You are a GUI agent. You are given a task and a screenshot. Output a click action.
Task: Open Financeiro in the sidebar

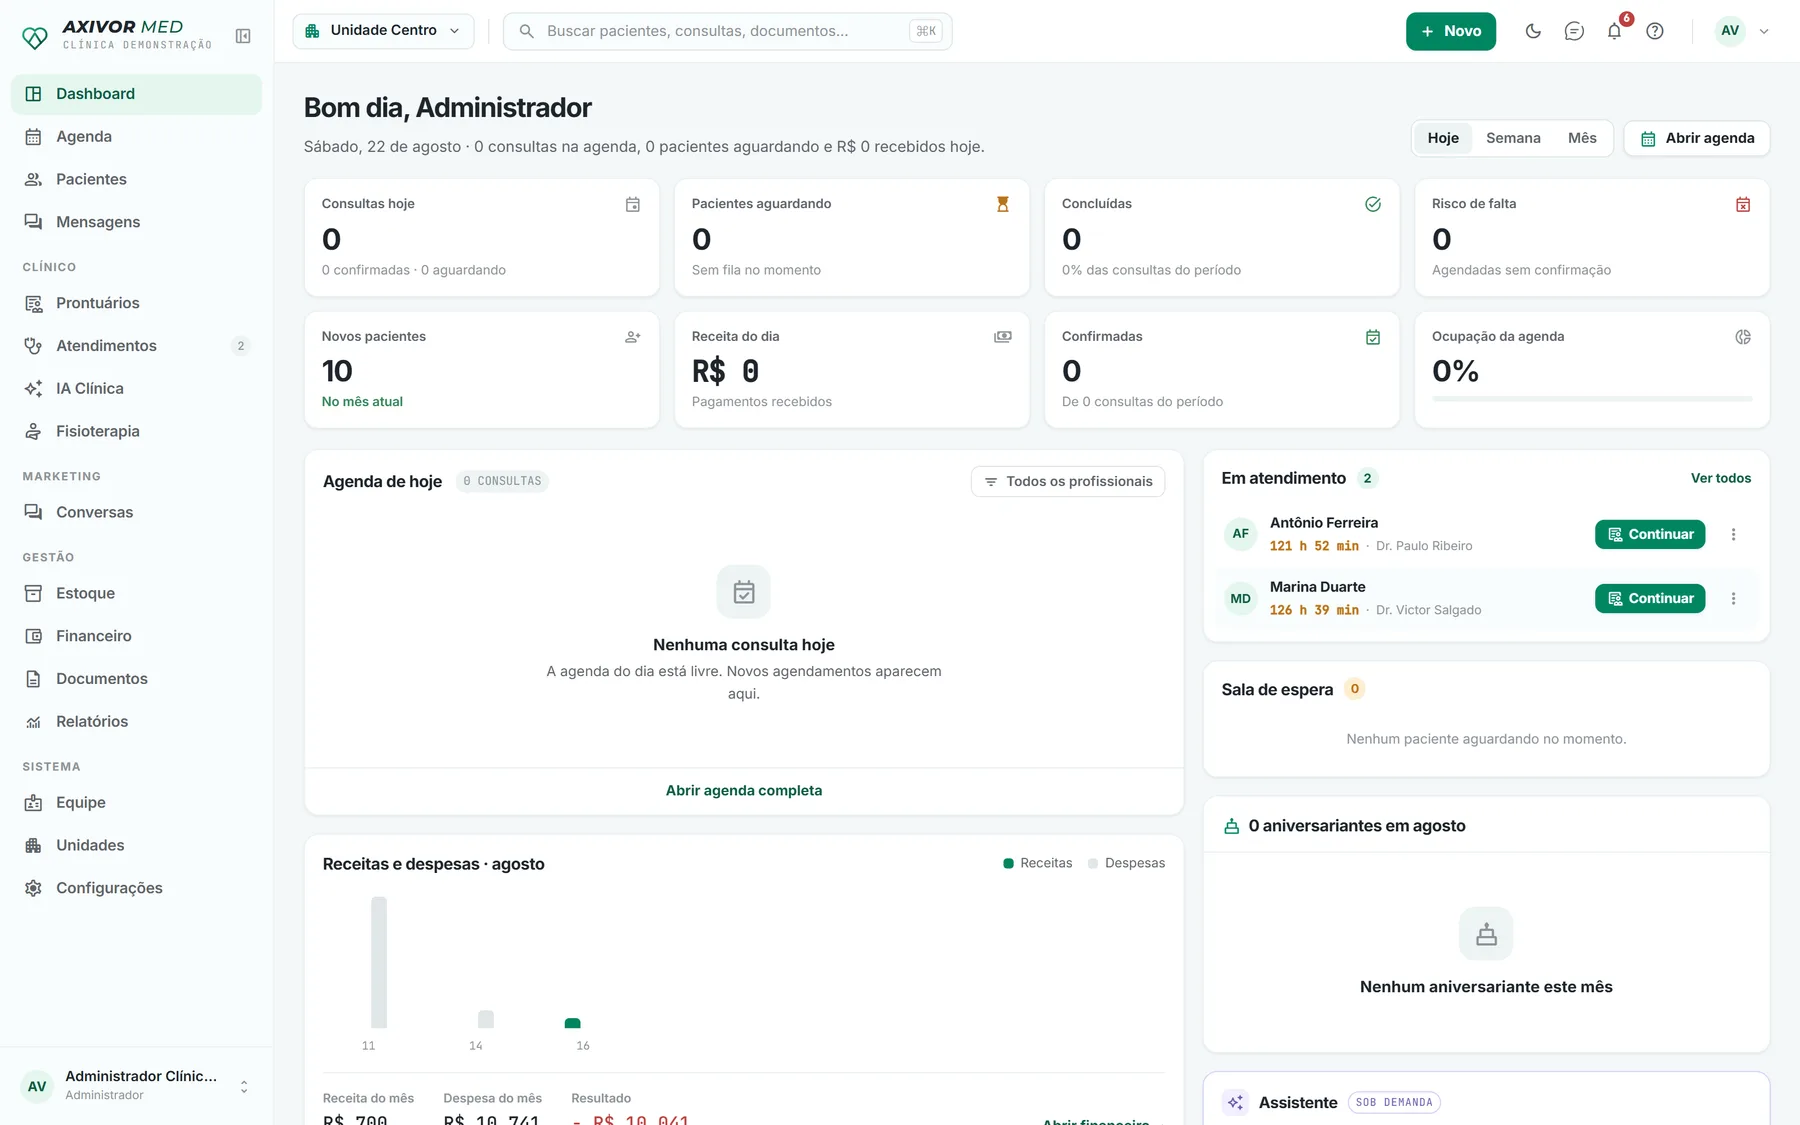coord(136,636)
